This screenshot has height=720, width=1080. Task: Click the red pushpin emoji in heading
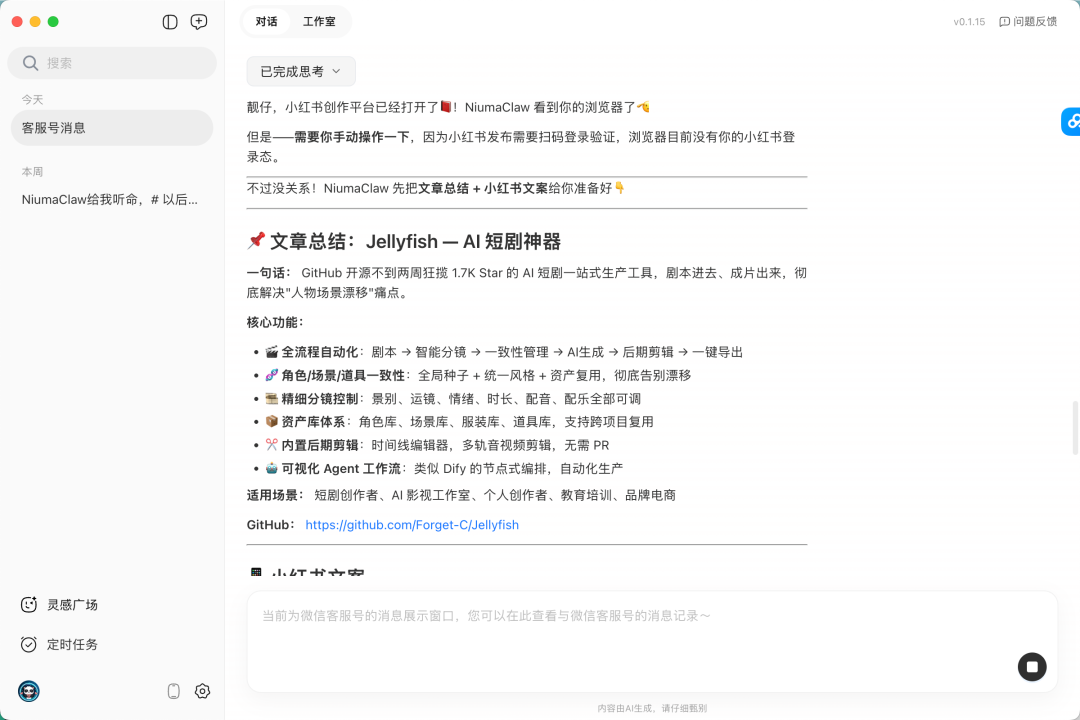point(256,240)
